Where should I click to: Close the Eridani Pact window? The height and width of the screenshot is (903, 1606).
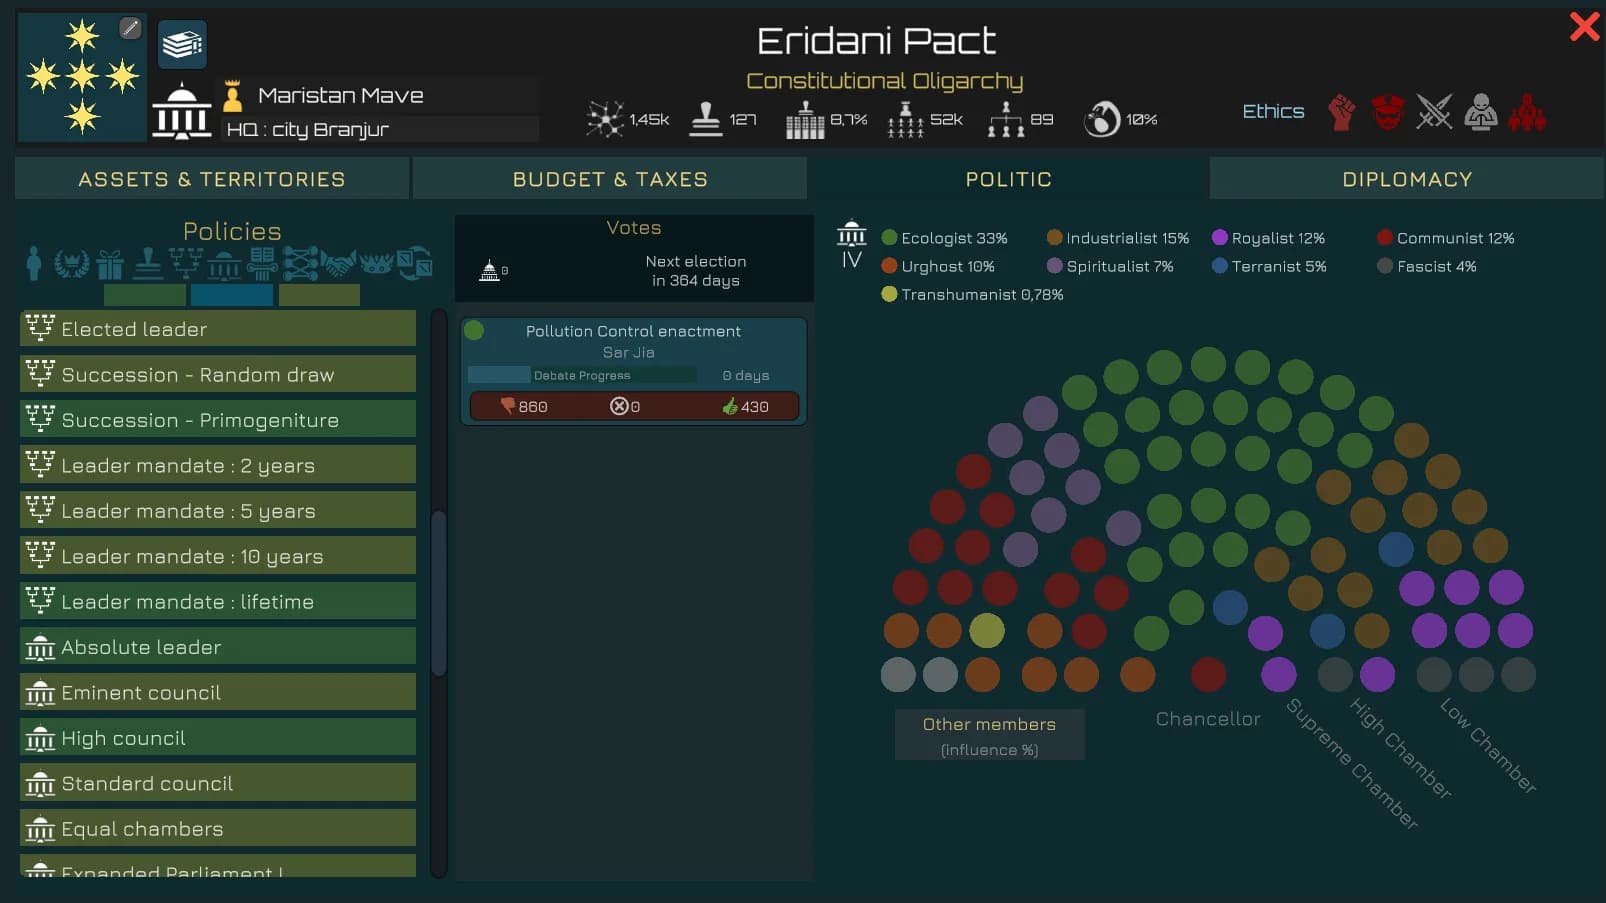(x=1584, y=26)
